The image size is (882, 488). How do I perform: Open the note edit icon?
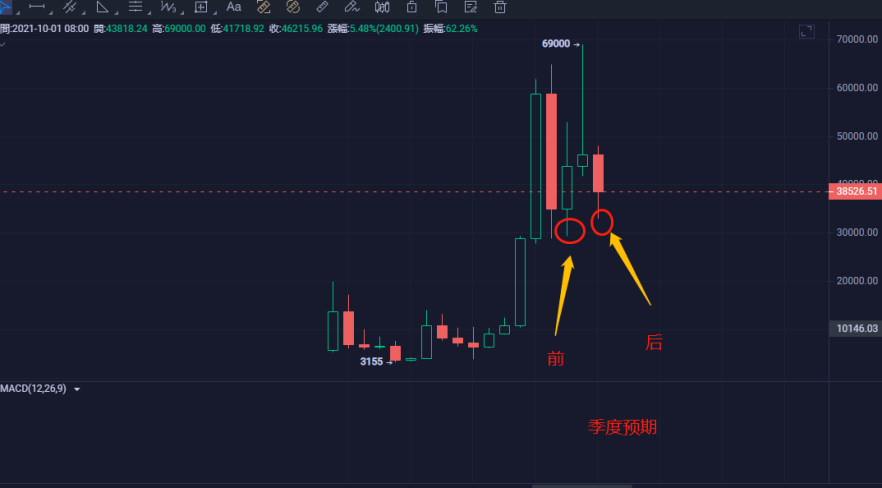tap(471, 7)
